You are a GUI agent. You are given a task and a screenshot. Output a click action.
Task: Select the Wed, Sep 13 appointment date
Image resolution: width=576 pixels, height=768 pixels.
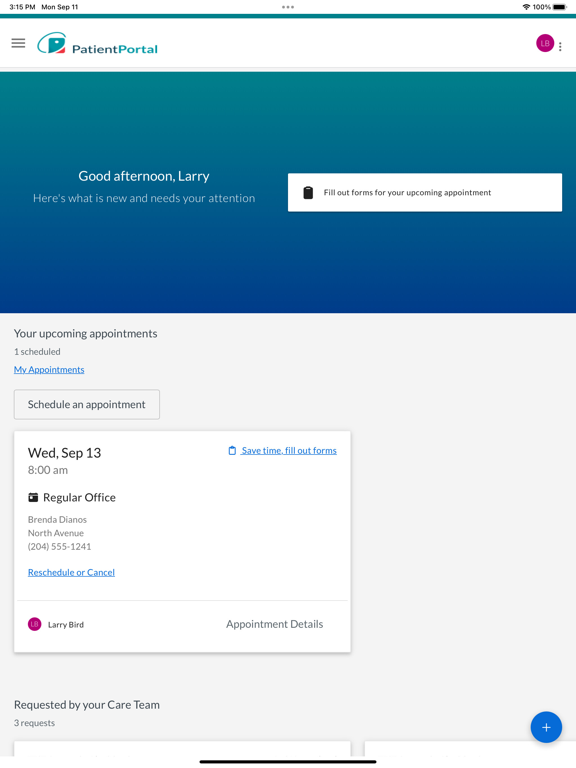[64, 453]
